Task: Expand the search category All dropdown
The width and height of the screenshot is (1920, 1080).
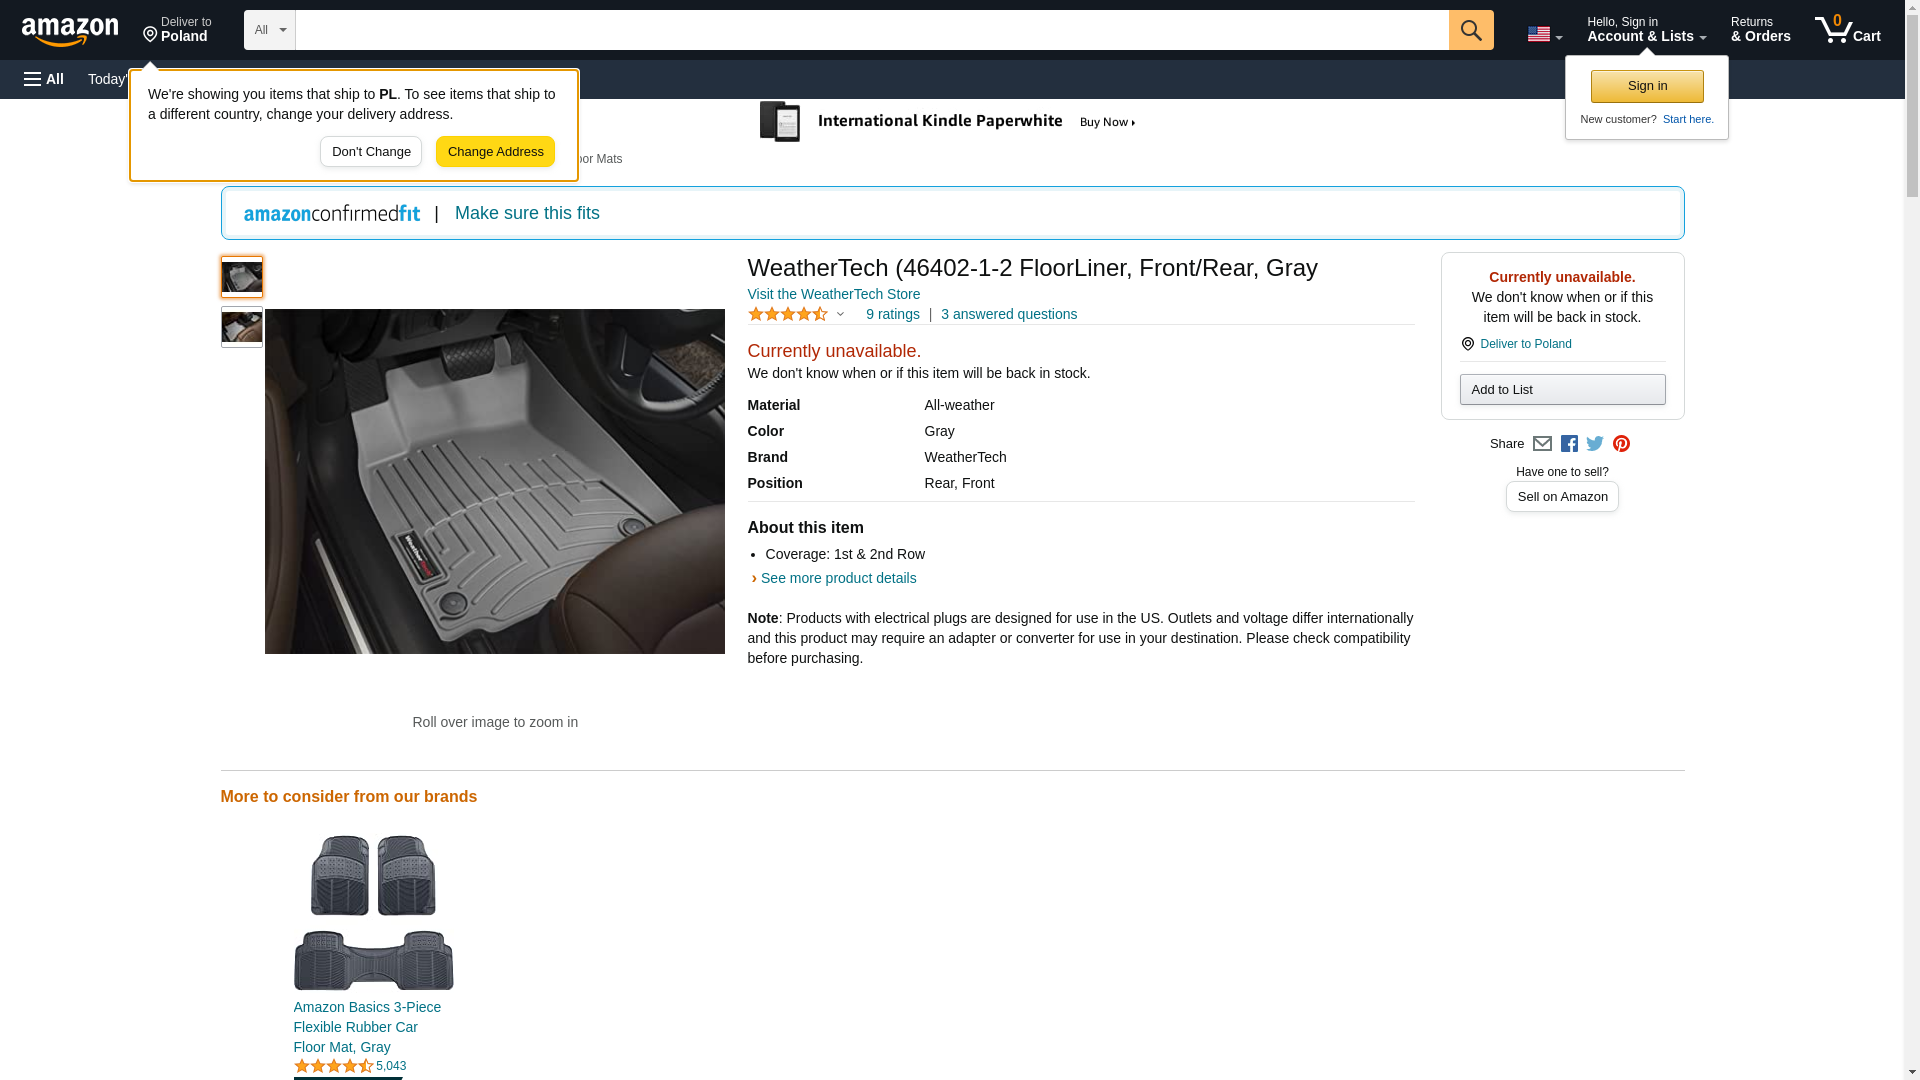Action: pos(270,30)
